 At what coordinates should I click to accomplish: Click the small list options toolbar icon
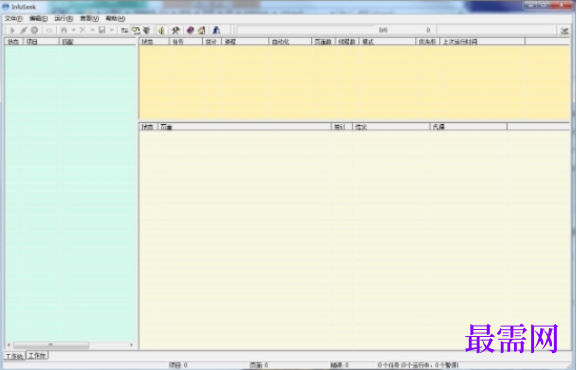(124, 30)
